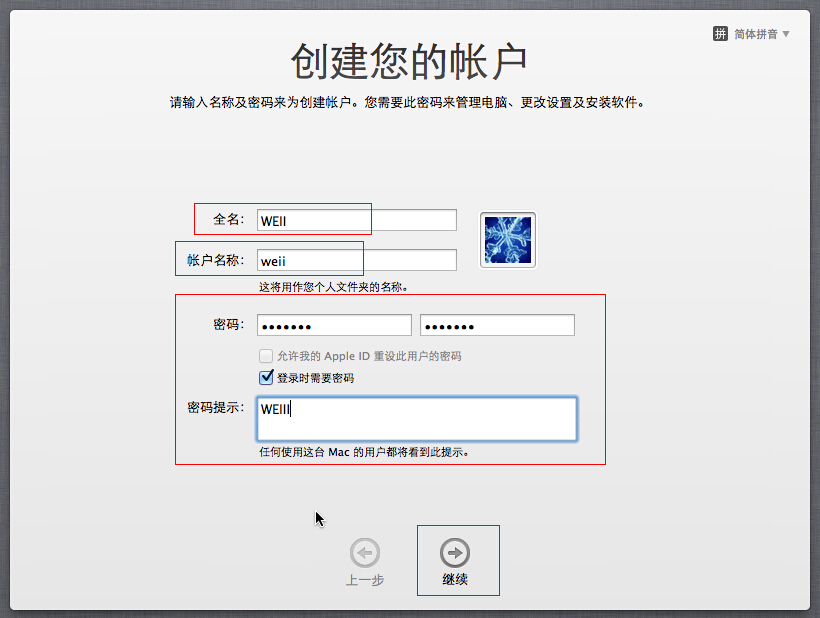
Task: Click the 密码提示: label
Action: click(x=216, y=407)
